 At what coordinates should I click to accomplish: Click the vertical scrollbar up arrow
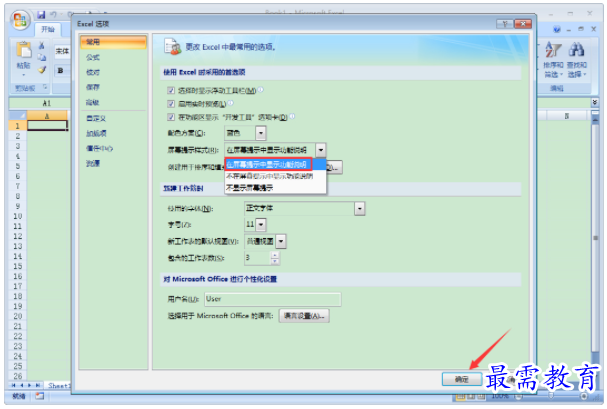click(x=595, y=119)
